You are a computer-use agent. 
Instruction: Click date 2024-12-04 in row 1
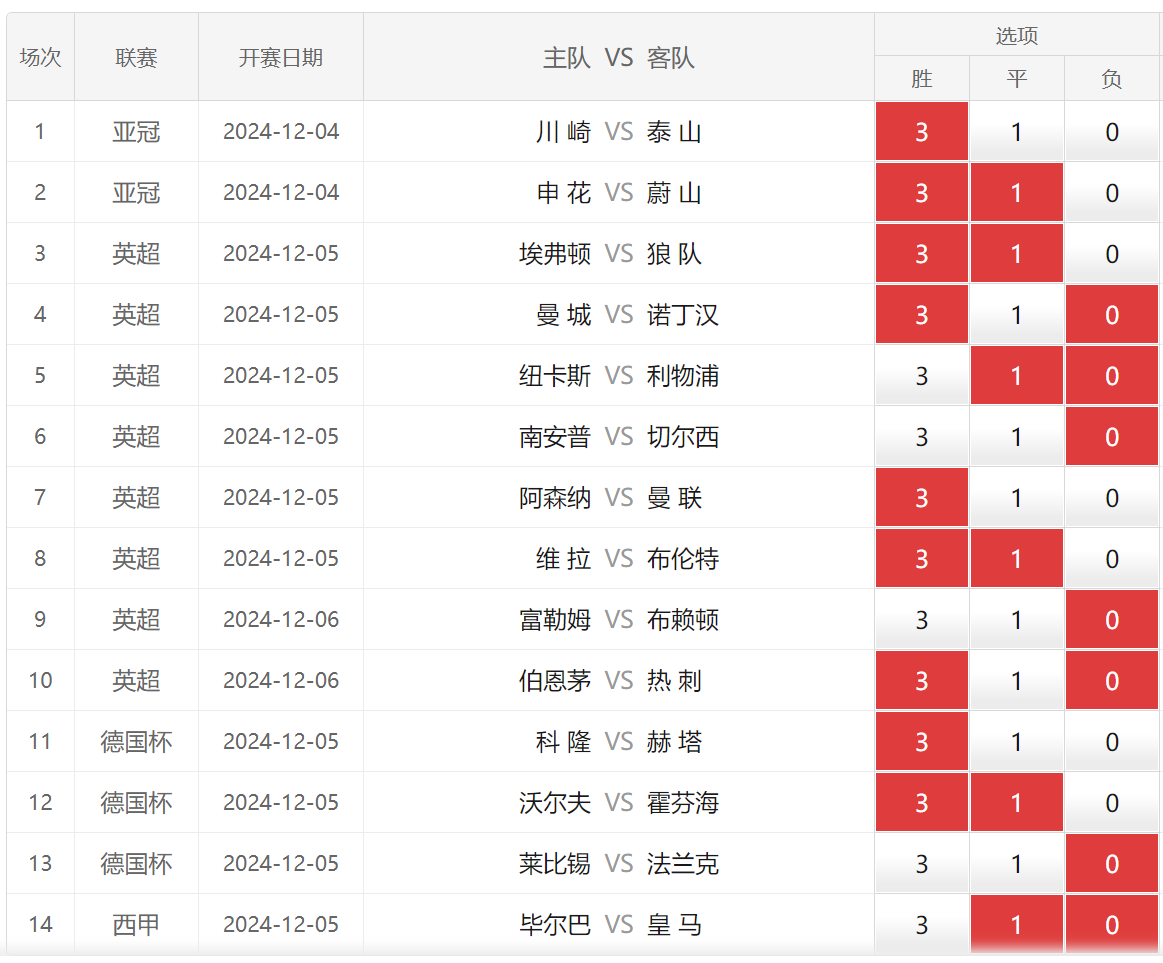(280, 131)
